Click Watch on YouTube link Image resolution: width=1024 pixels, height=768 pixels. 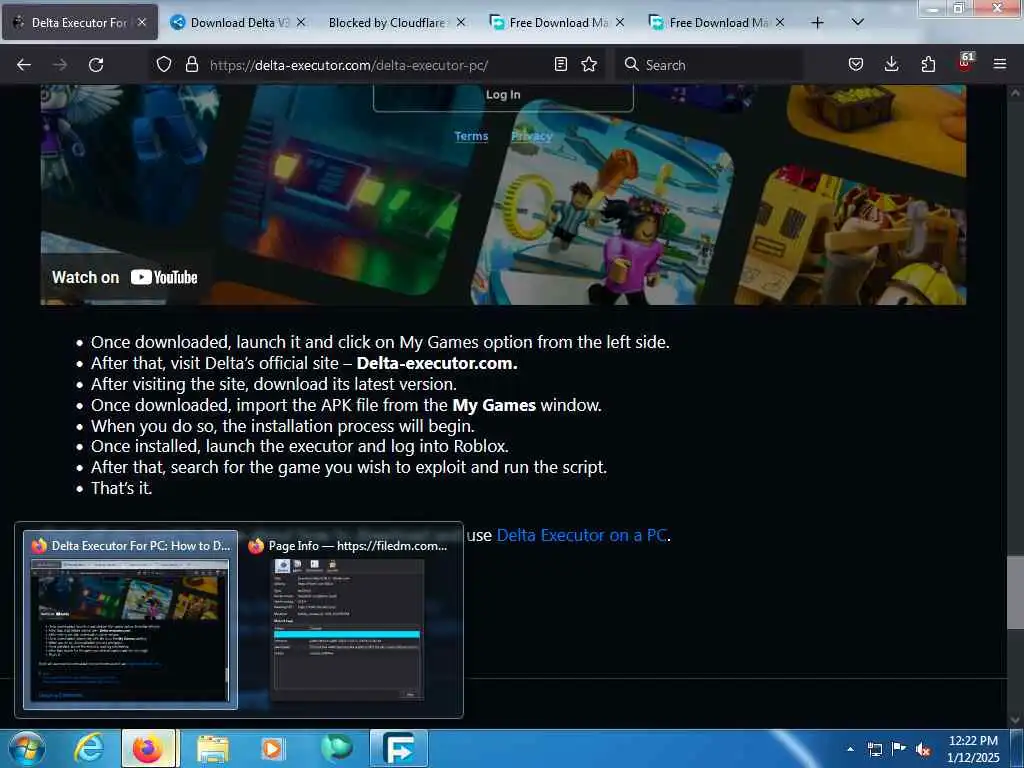click(x=125, y=278)
